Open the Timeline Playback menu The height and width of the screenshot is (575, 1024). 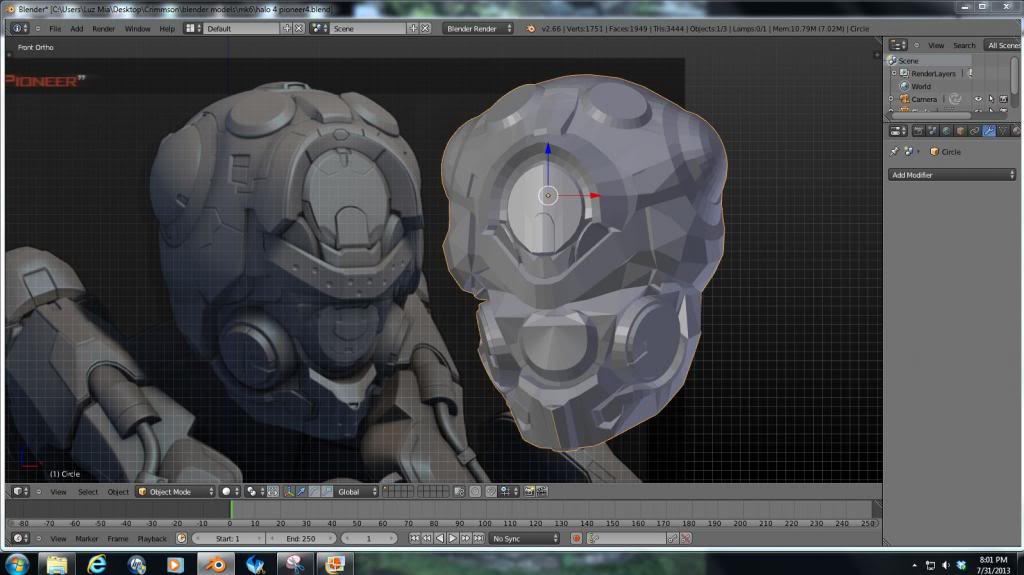tap(152, 539)
